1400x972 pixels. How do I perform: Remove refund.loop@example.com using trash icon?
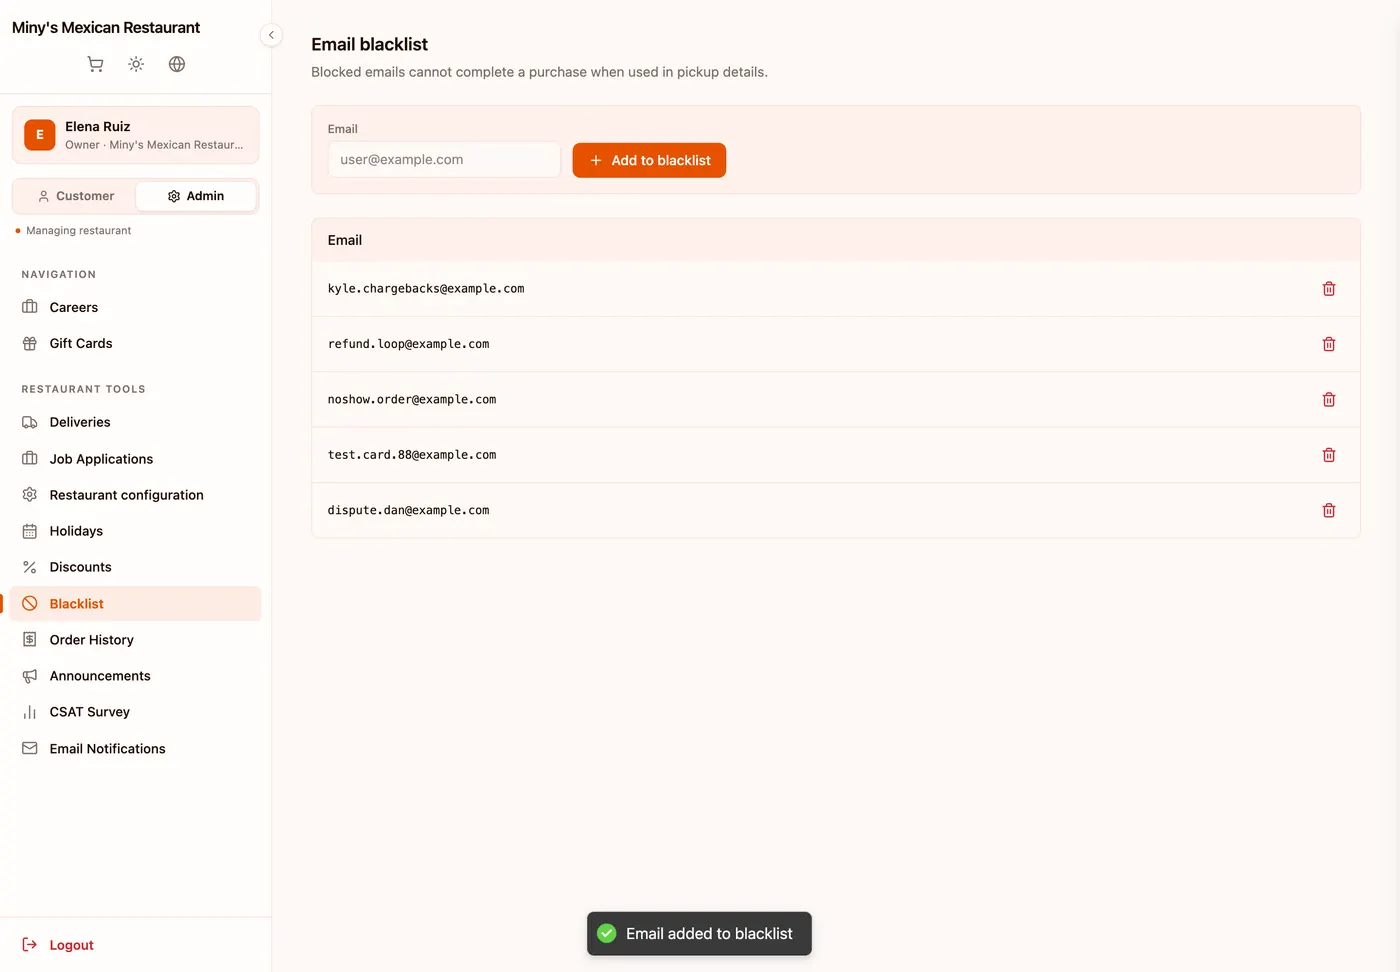click(x=1329, y=344)
